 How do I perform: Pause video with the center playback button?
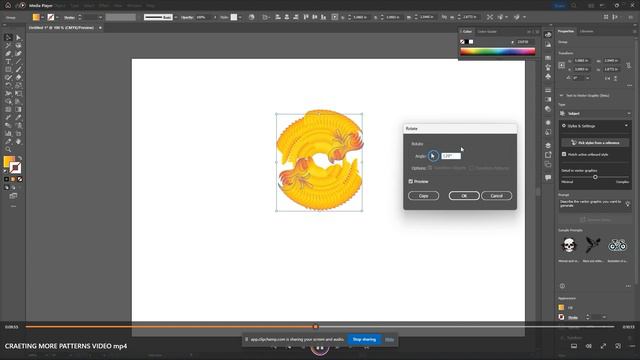pos(320,347)
